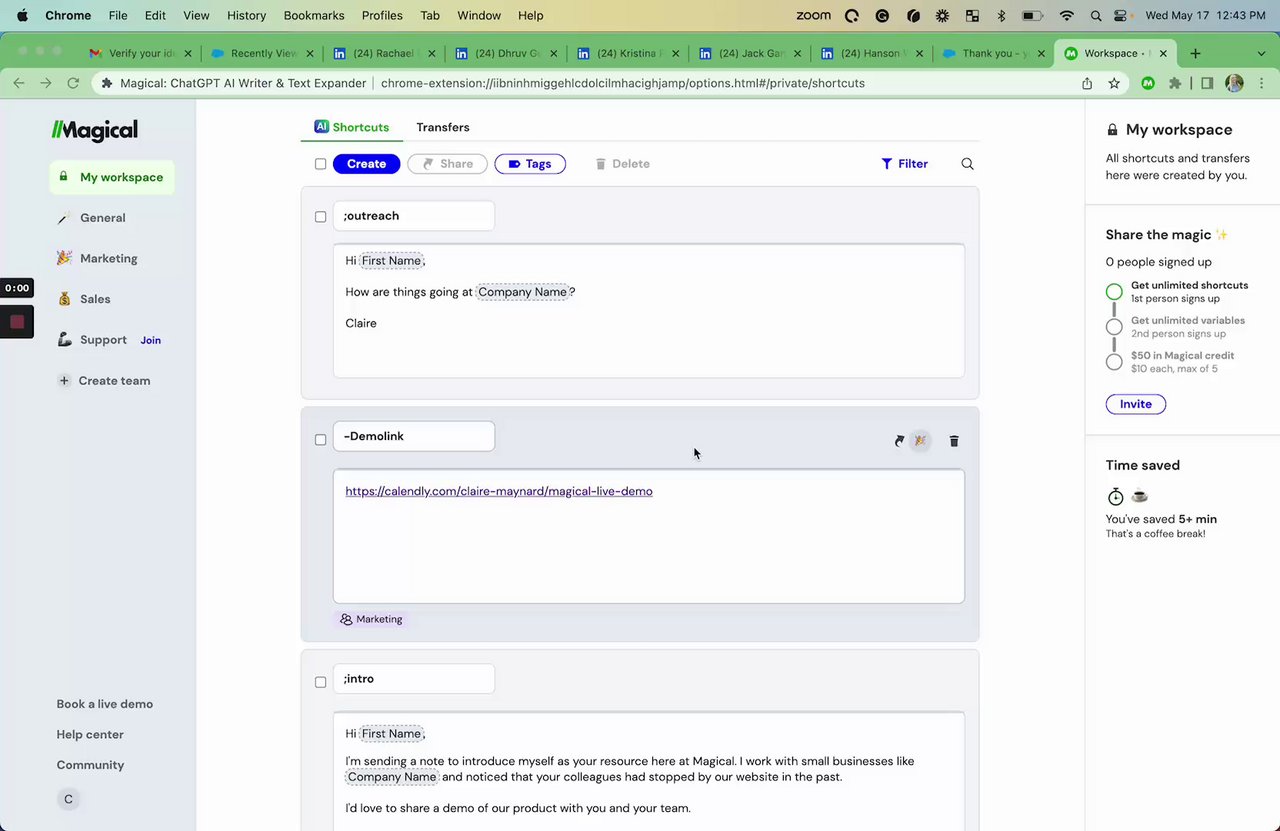This screenshot has width=1280, height=831.
Task: Click the '$50 in Magical credit' step circle
Action: coord(1114,362)
